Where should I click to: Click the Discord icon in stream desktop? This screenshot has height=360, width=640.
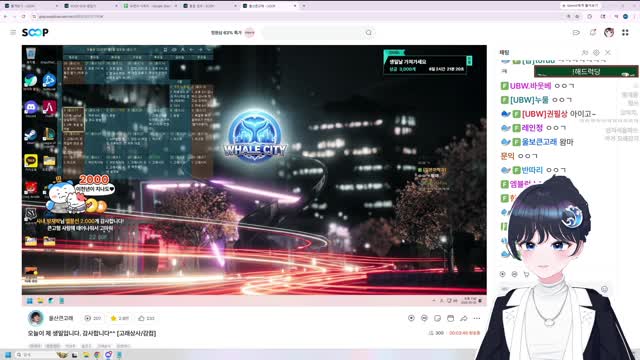coord(31,109)
